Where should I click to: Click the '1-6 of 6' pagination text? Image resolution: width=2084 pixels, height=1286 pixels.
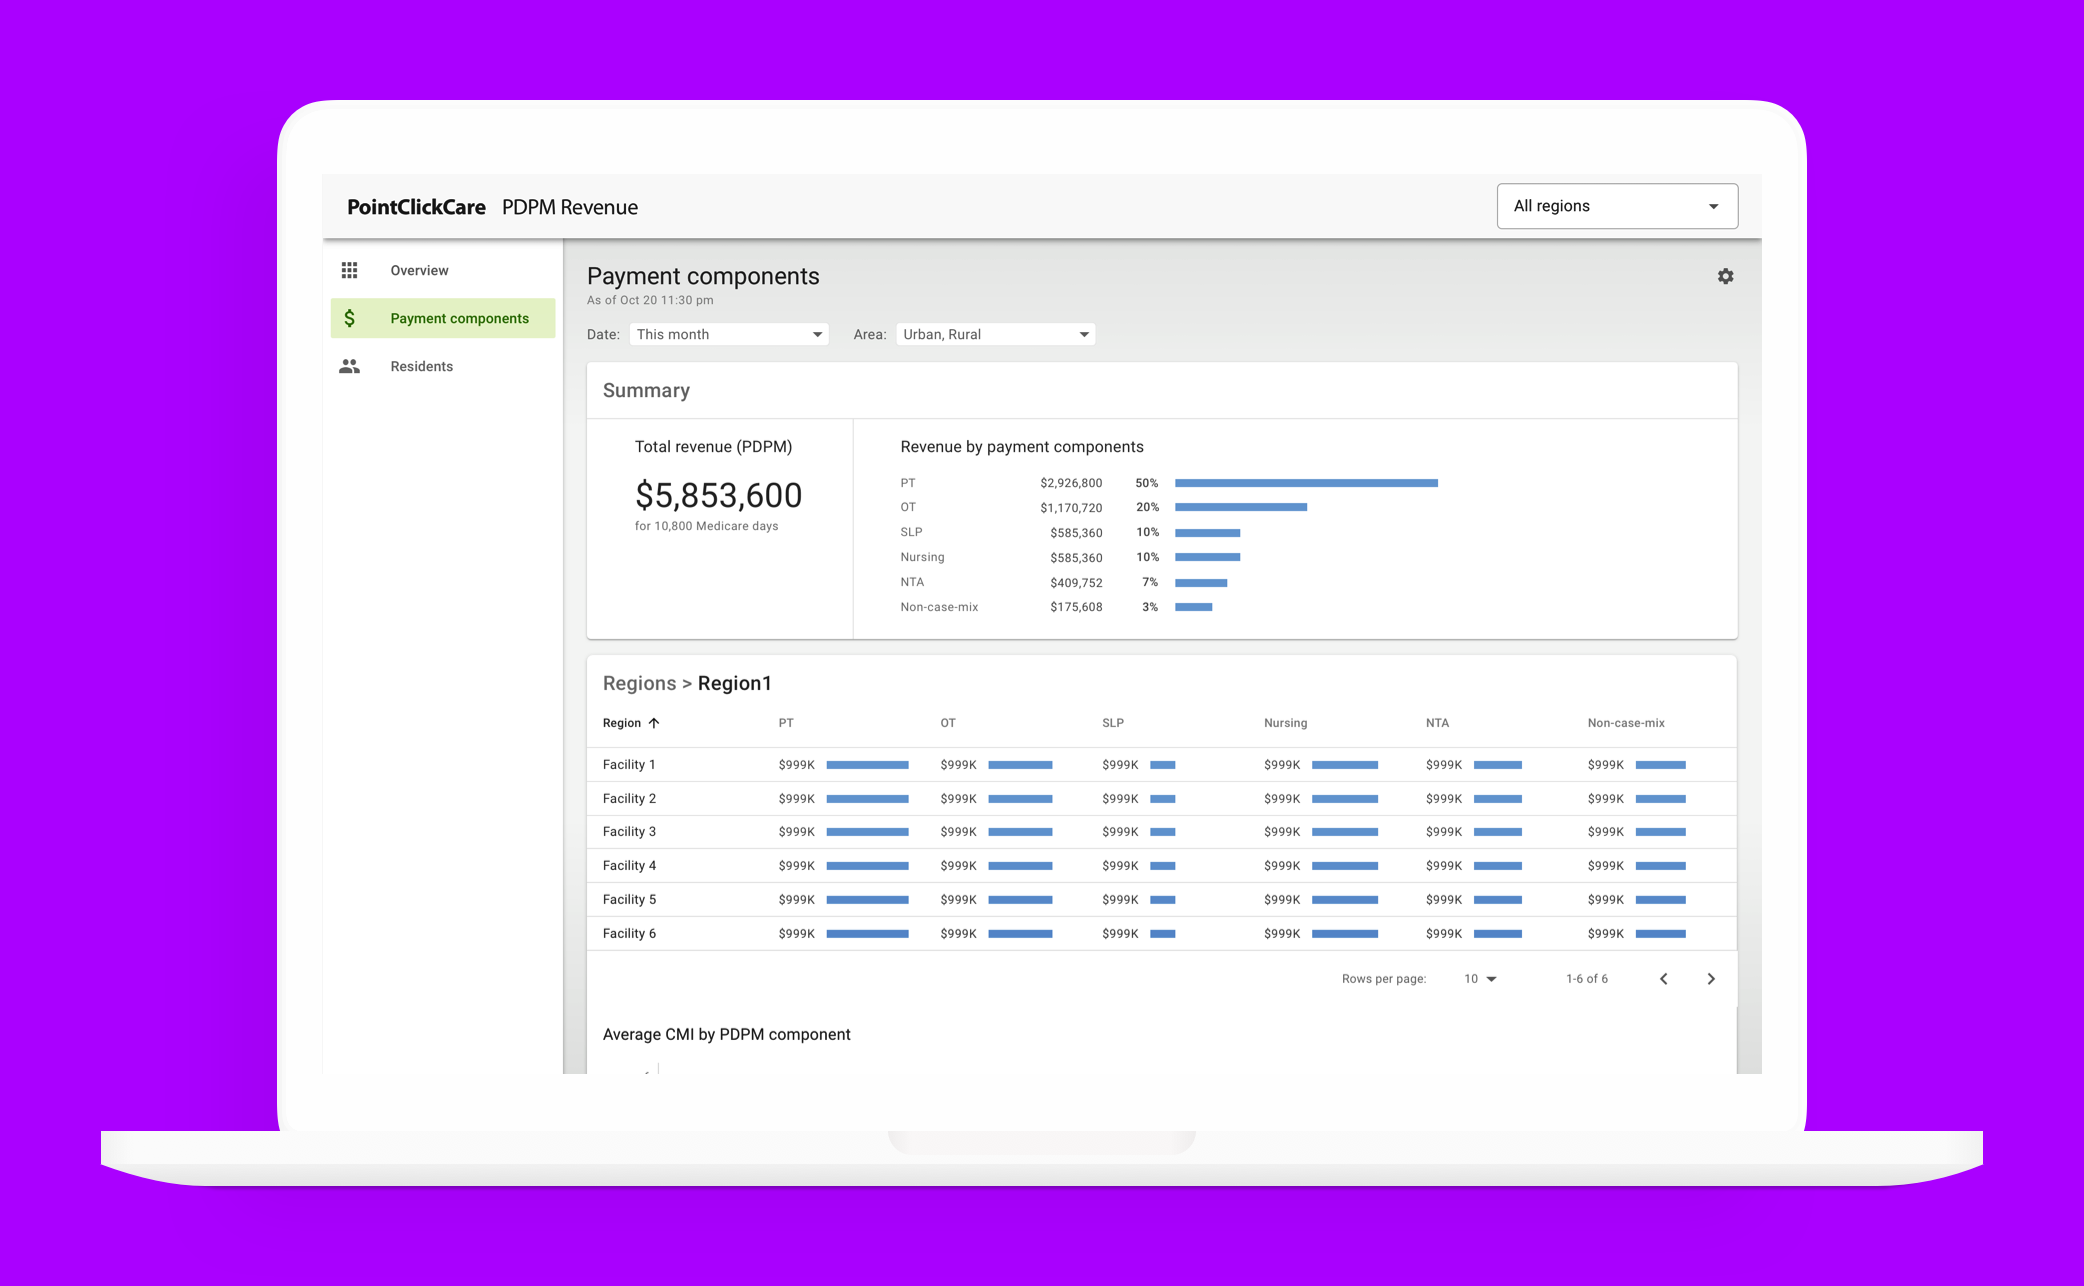1587,979
